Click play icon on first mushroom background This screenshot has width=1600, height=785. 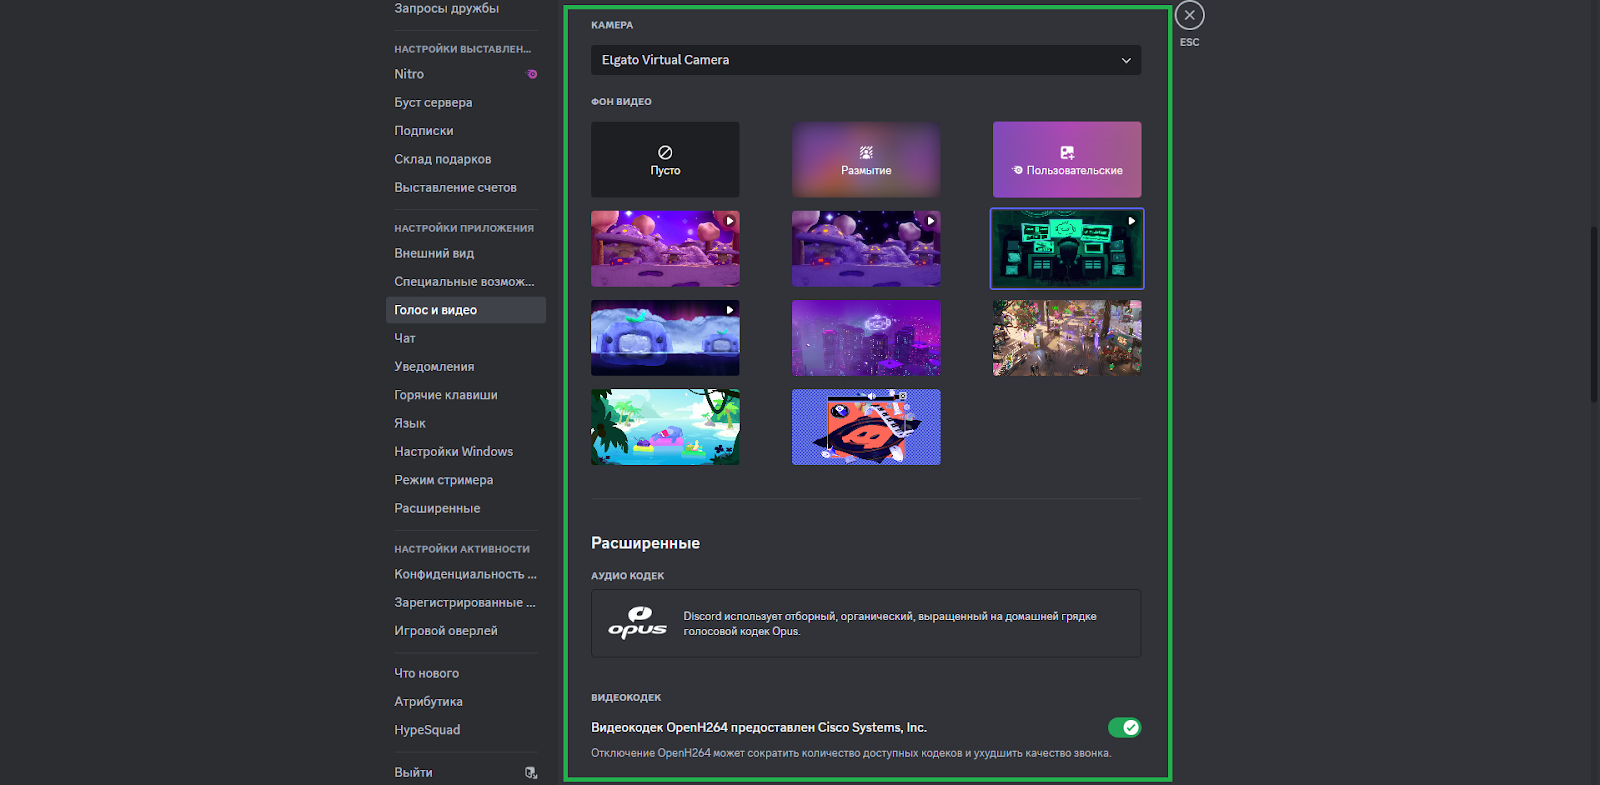pyautogui.click(x=730, y=221)
